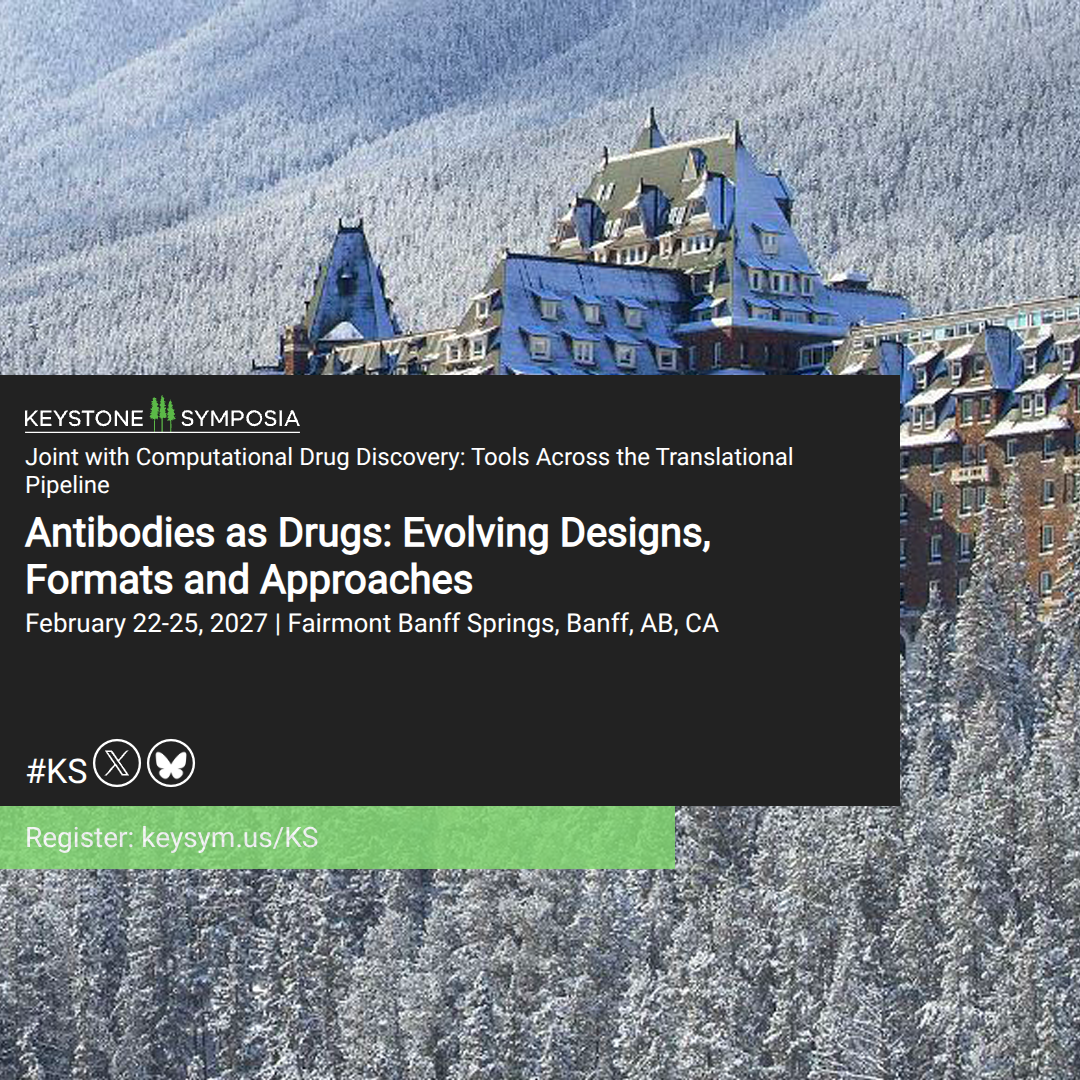Click the Formats and Approaches heading line
Screen dimensions: 1080x1080
pos(249,580)
